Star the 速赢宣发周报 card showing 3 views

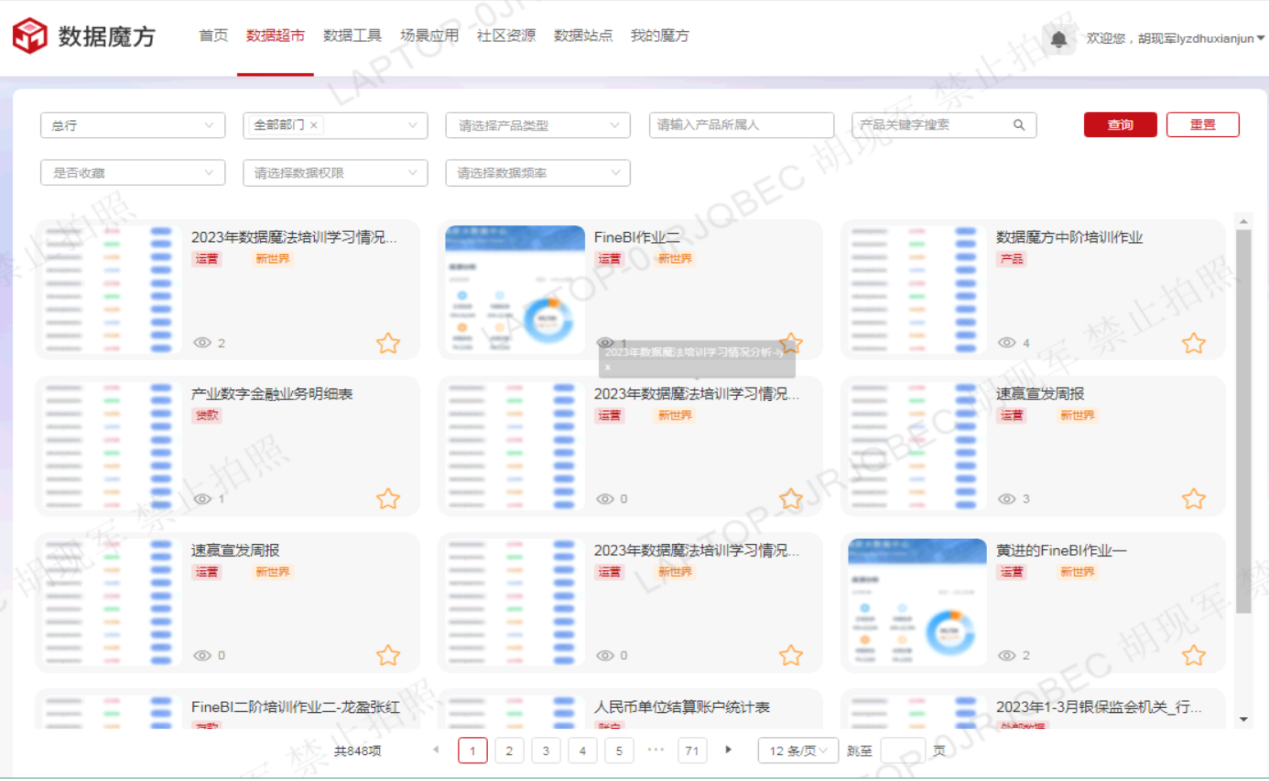[1193, 499]
